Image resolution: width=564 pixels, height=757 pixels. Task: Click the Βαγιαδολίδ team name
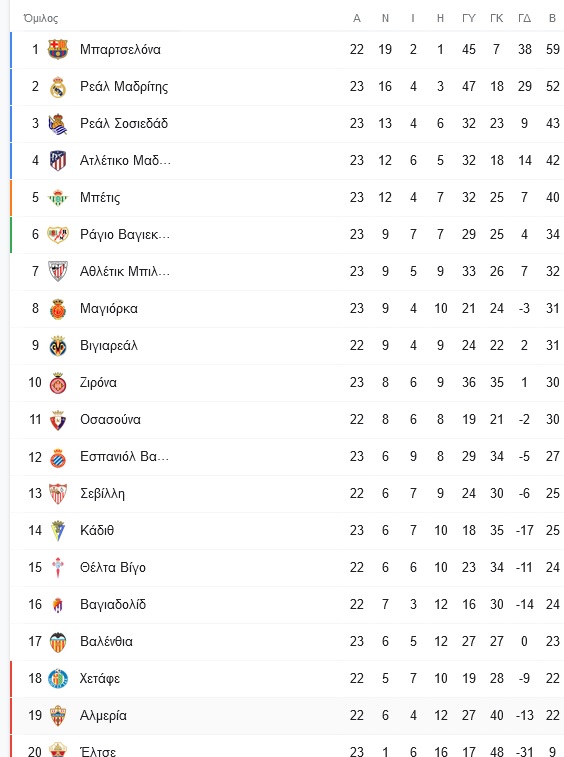tap(113, 604)
